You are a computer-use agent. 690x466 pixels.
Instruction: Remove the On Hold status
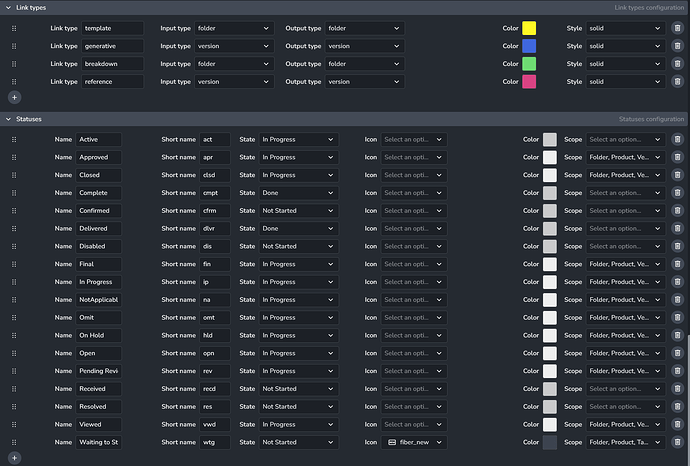coord(677,336)
